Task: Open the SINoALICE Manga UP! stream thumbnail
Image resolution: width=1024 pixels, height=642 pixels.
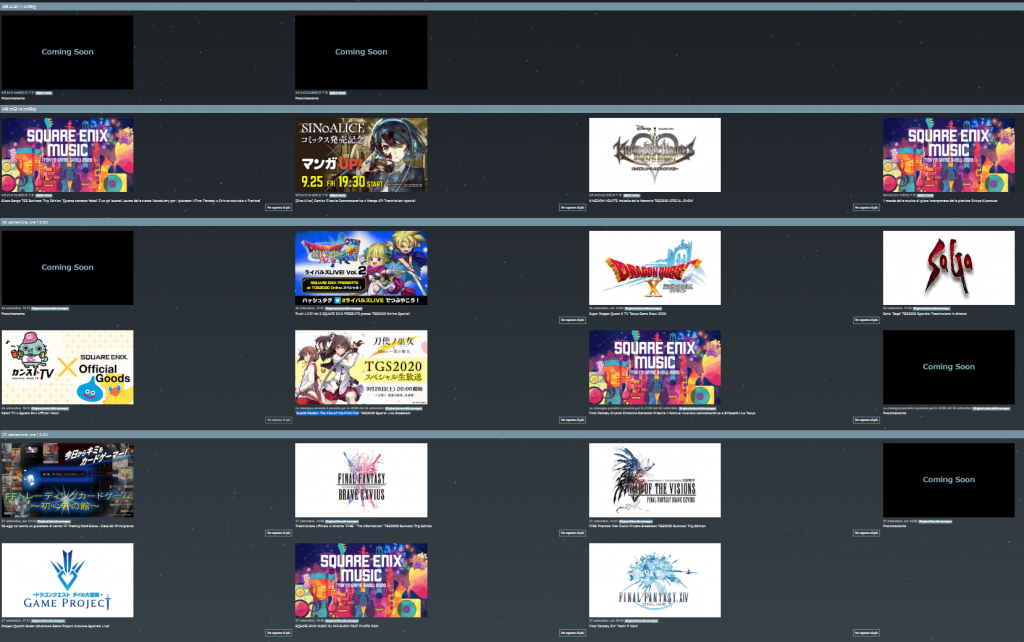Action: (x=361, y=155)
